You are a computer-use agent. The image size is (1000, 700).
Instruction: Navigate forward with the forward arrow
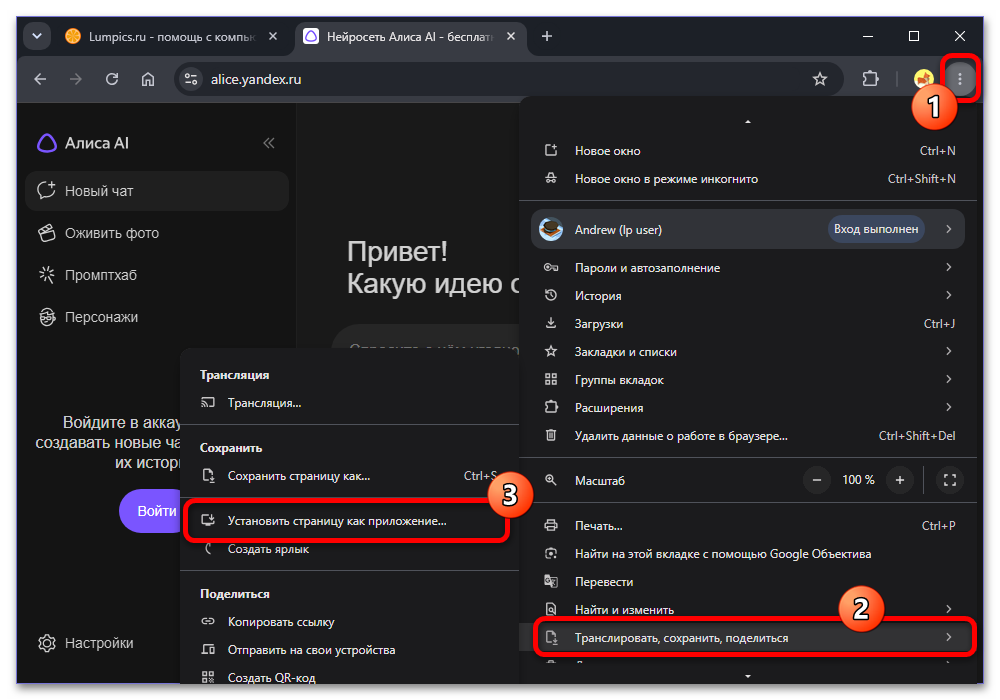[76, 79]
